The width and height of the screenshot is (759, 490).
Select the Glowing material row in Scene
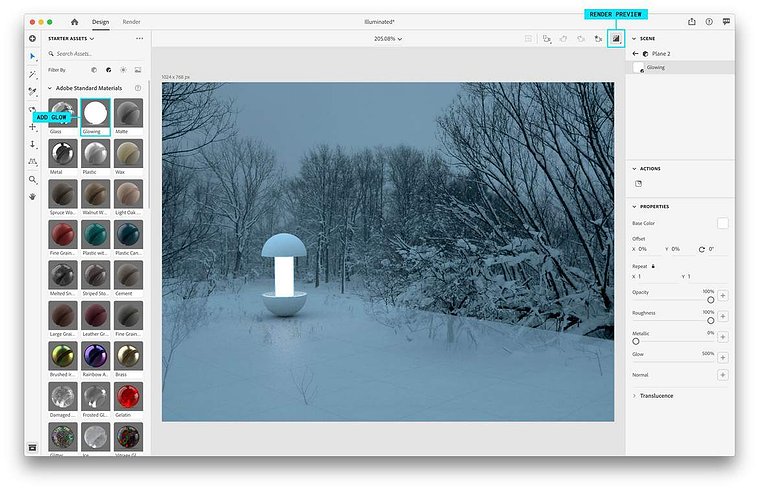pyautogui.click(x=680, y=67)
